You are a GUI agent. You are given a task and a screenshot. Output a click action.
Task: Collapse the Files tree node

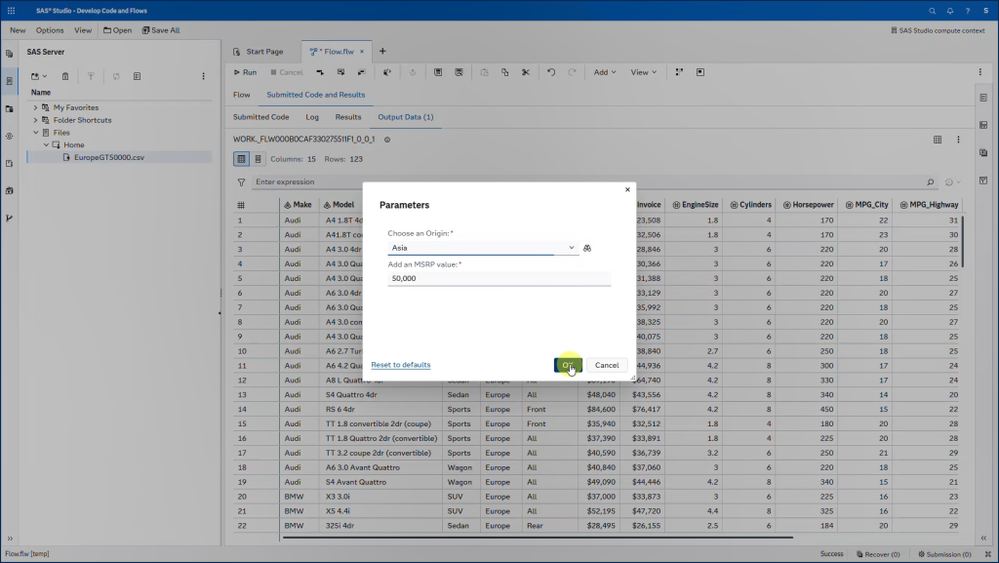36,132
